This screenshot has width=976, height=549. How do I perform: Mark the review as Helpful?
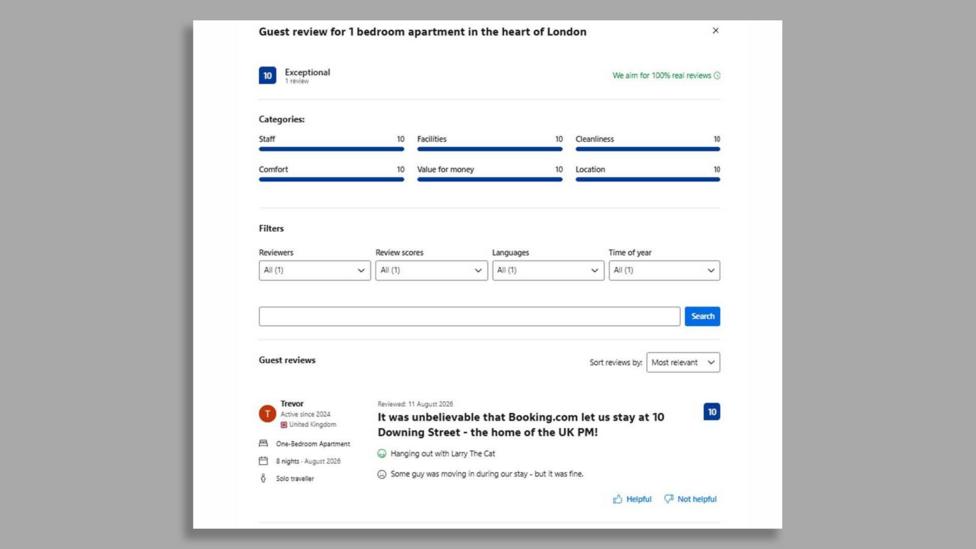point(632,499)
